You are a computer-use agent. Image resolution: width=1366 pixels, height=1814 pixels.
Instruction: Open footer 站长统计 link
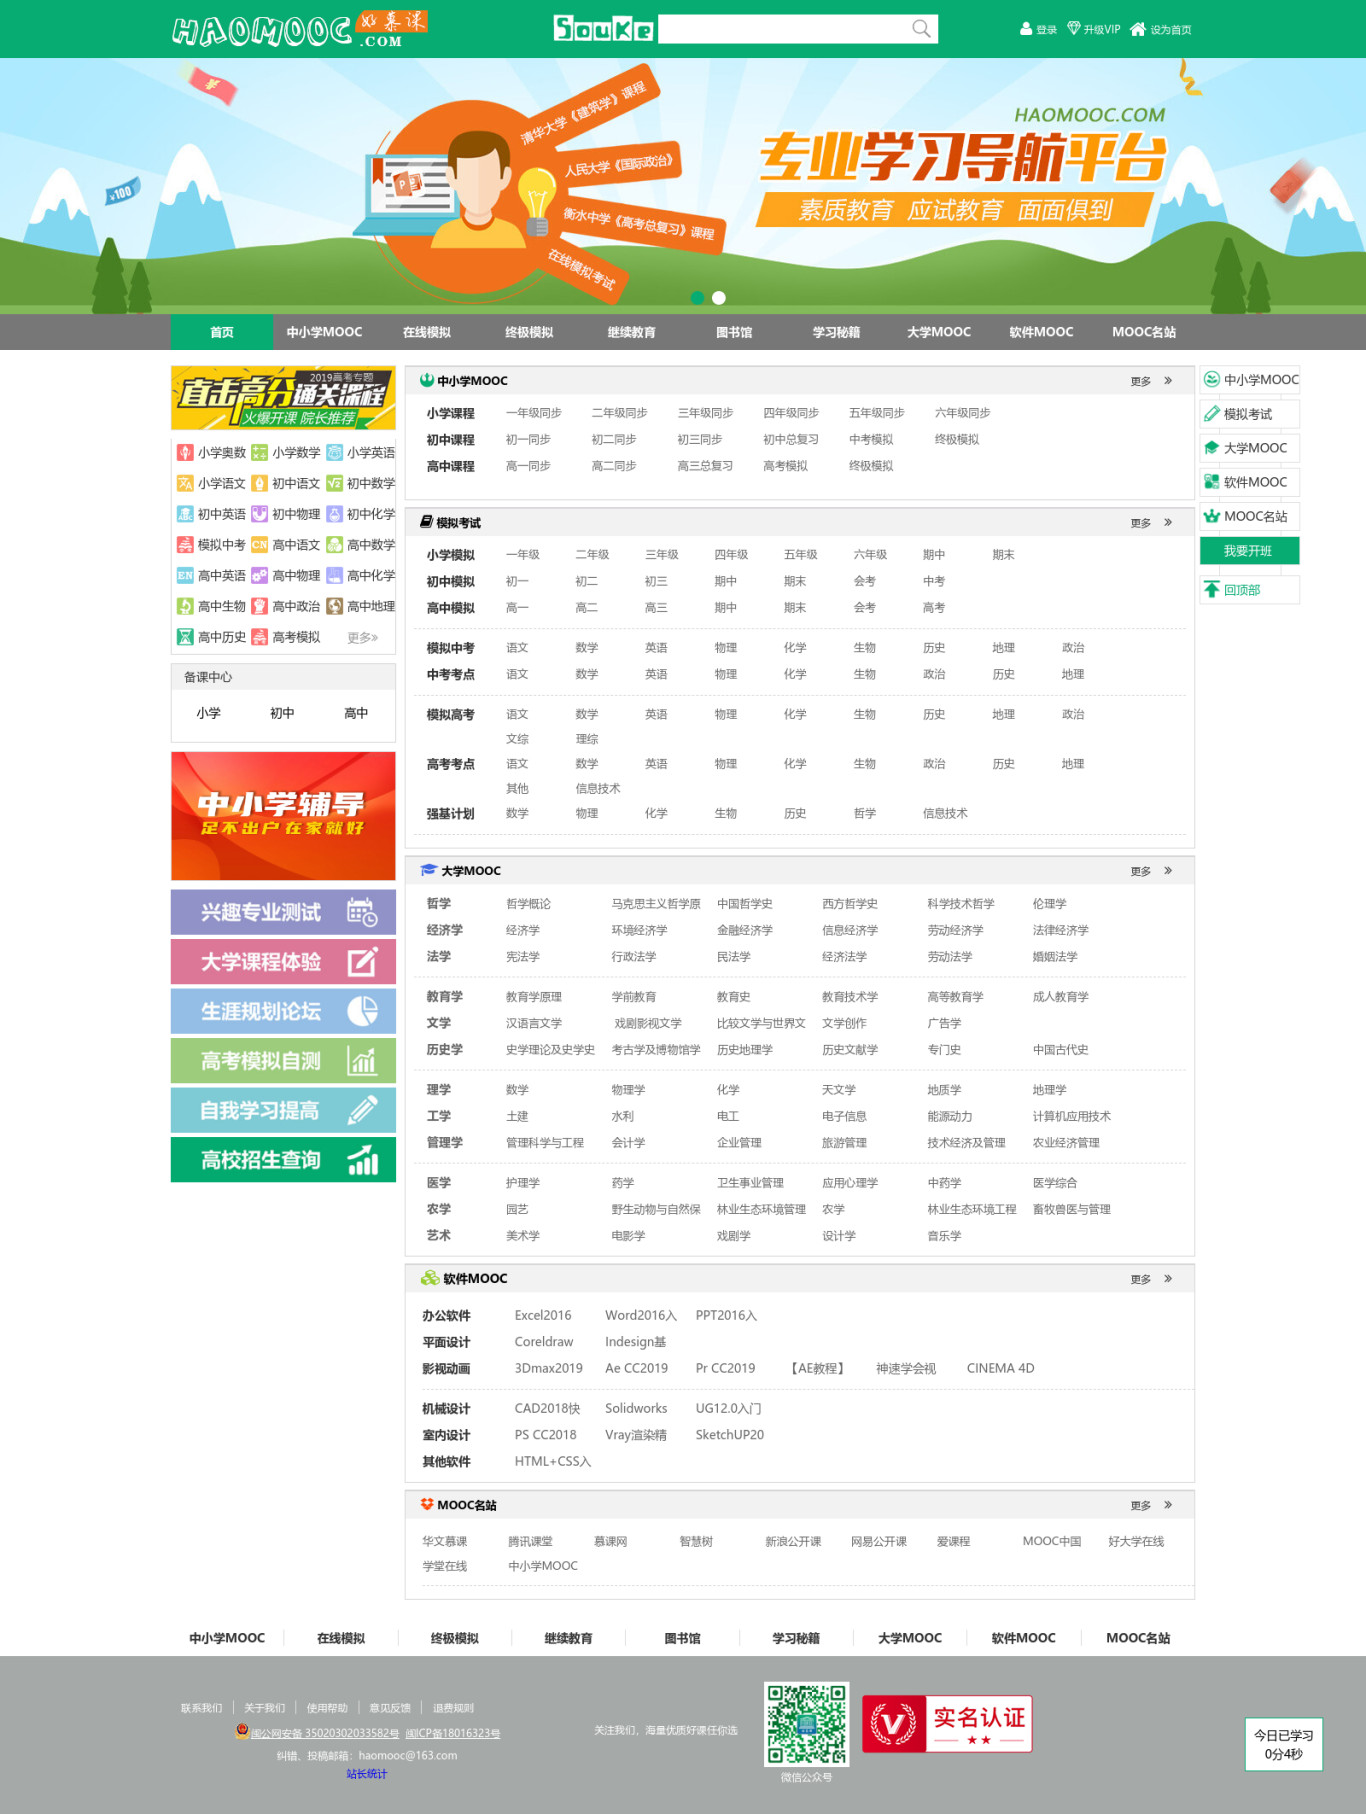coord(366,1774)
